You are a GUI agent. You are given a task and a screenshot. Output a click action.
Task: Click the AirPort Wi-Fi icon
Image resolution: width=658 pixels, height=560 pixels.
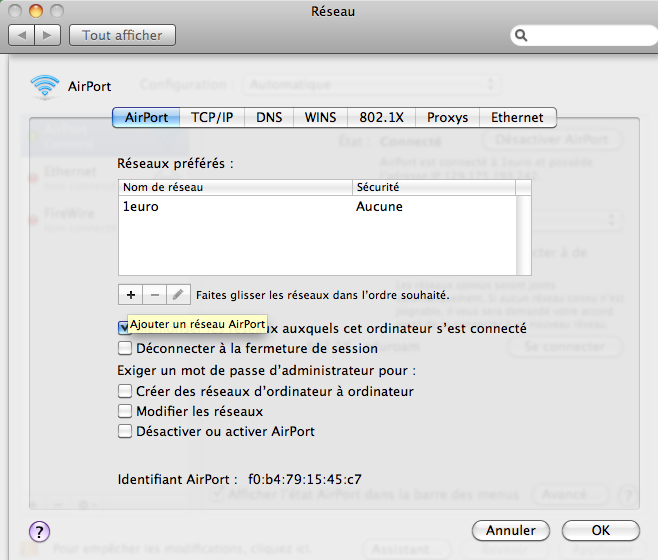[44, 86]
